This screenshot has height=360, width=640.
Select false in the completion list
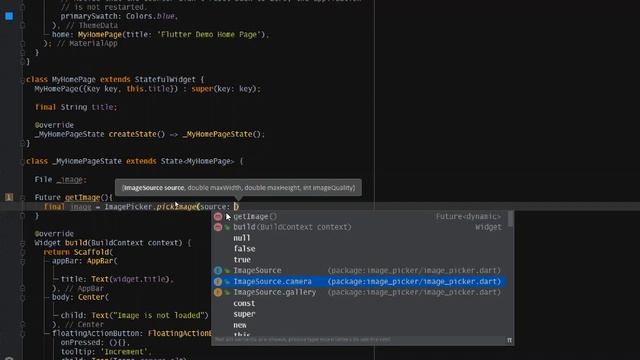click(244, 249)
